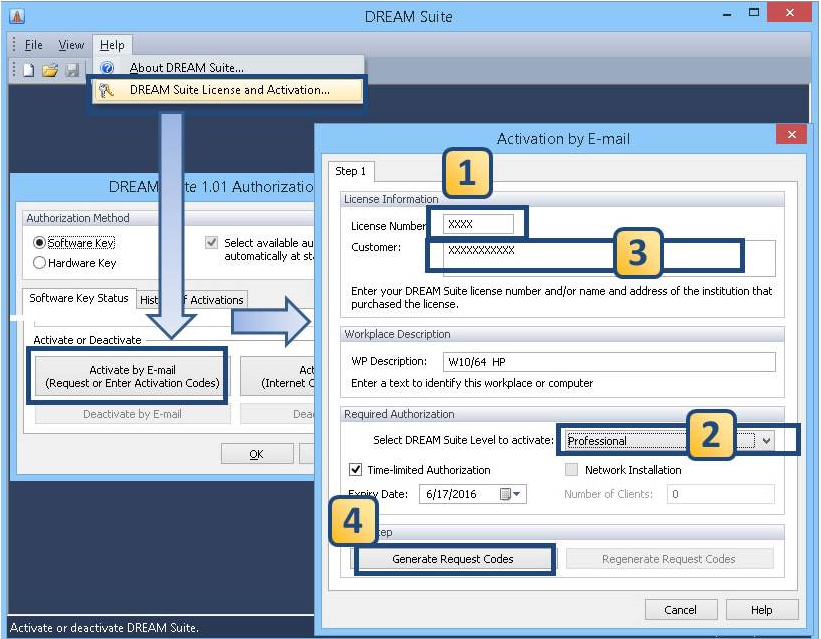Select the Step 1 tab
This screenshot has width=821, height=639.
pos(351,171)
